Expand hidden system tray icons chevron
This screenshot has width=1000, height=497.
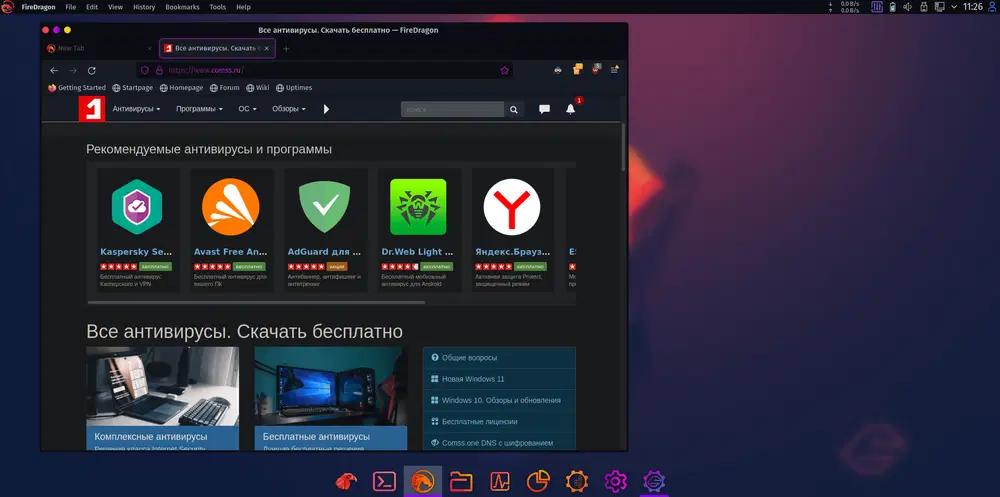(x=954, y=7)
